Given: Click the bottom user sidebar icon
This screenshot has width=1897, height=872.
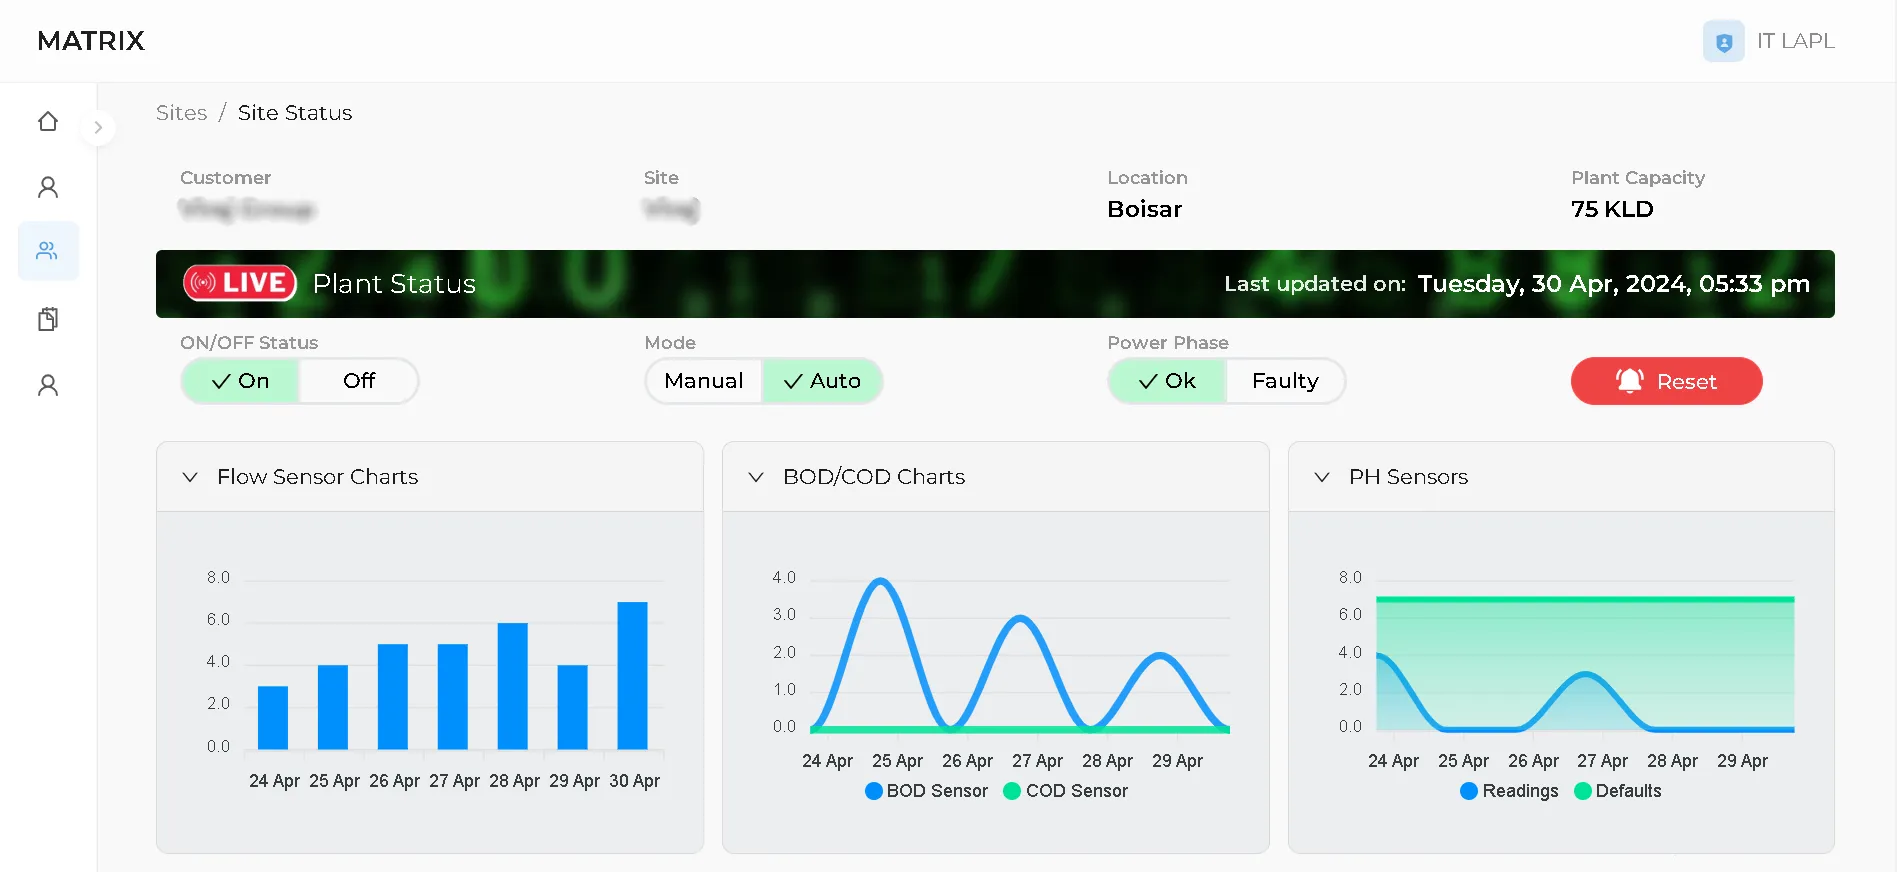Looking at the screenshot, I should tap(48, 385).
